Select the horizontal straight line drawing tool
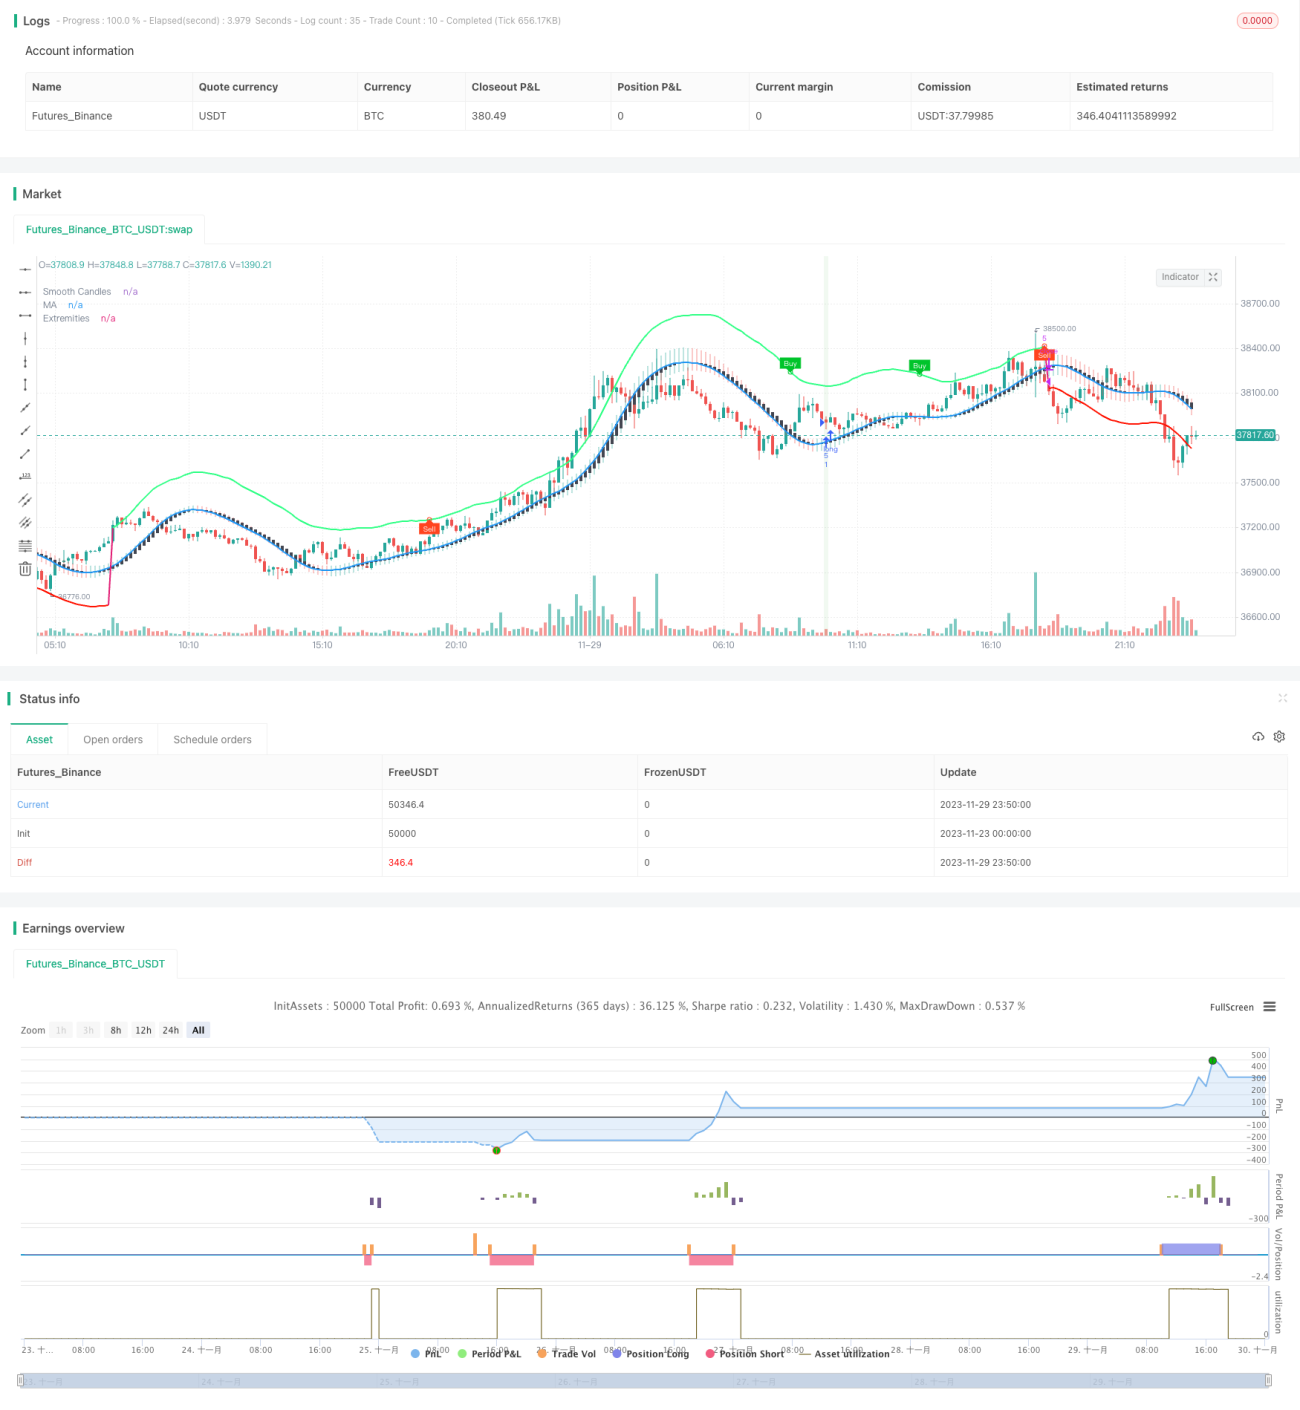 point(25,269)
